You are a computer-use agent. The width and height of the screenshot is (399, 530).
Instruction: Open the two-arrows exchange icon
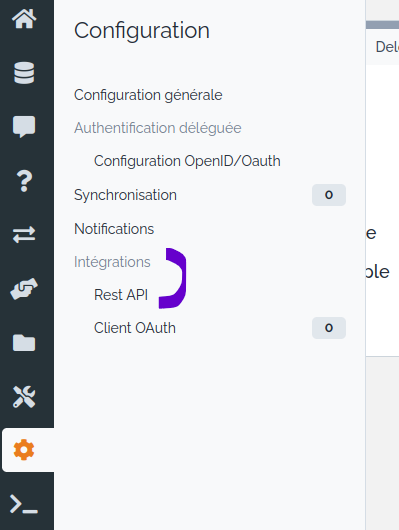[x=24, y=235]
